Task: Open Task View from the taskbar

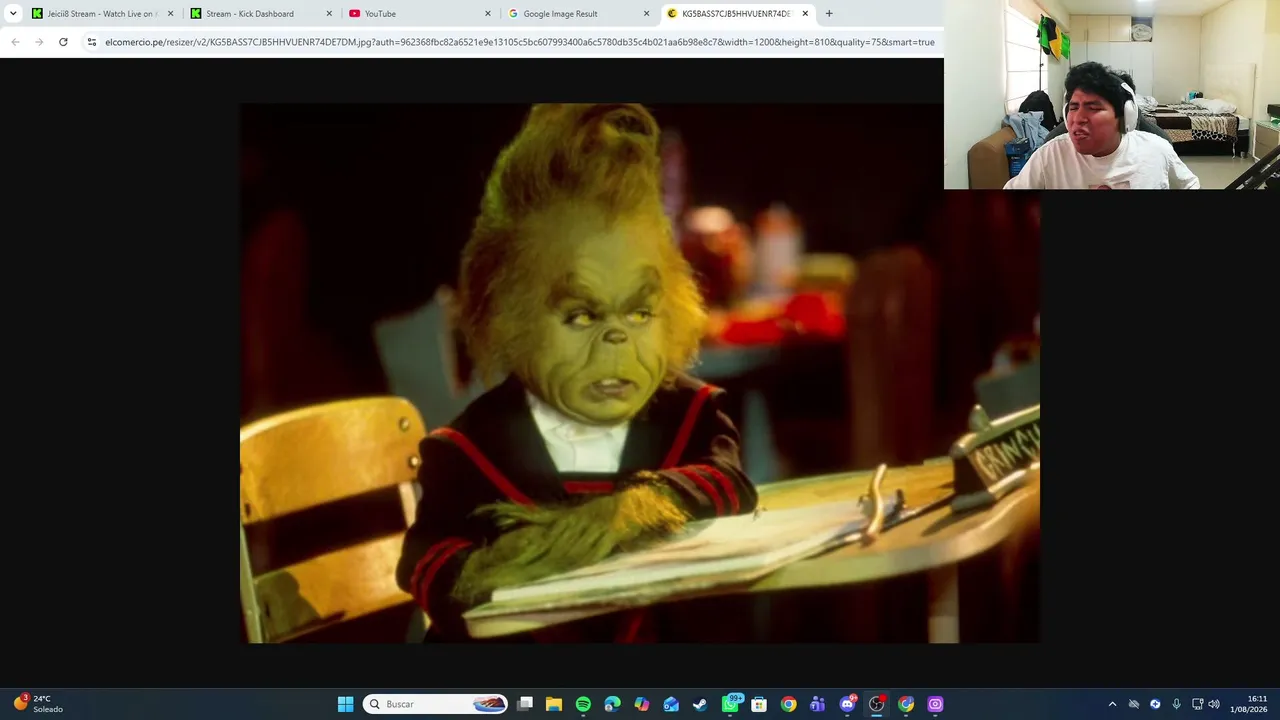Action: pyautogui.click(x=525, y=704)
